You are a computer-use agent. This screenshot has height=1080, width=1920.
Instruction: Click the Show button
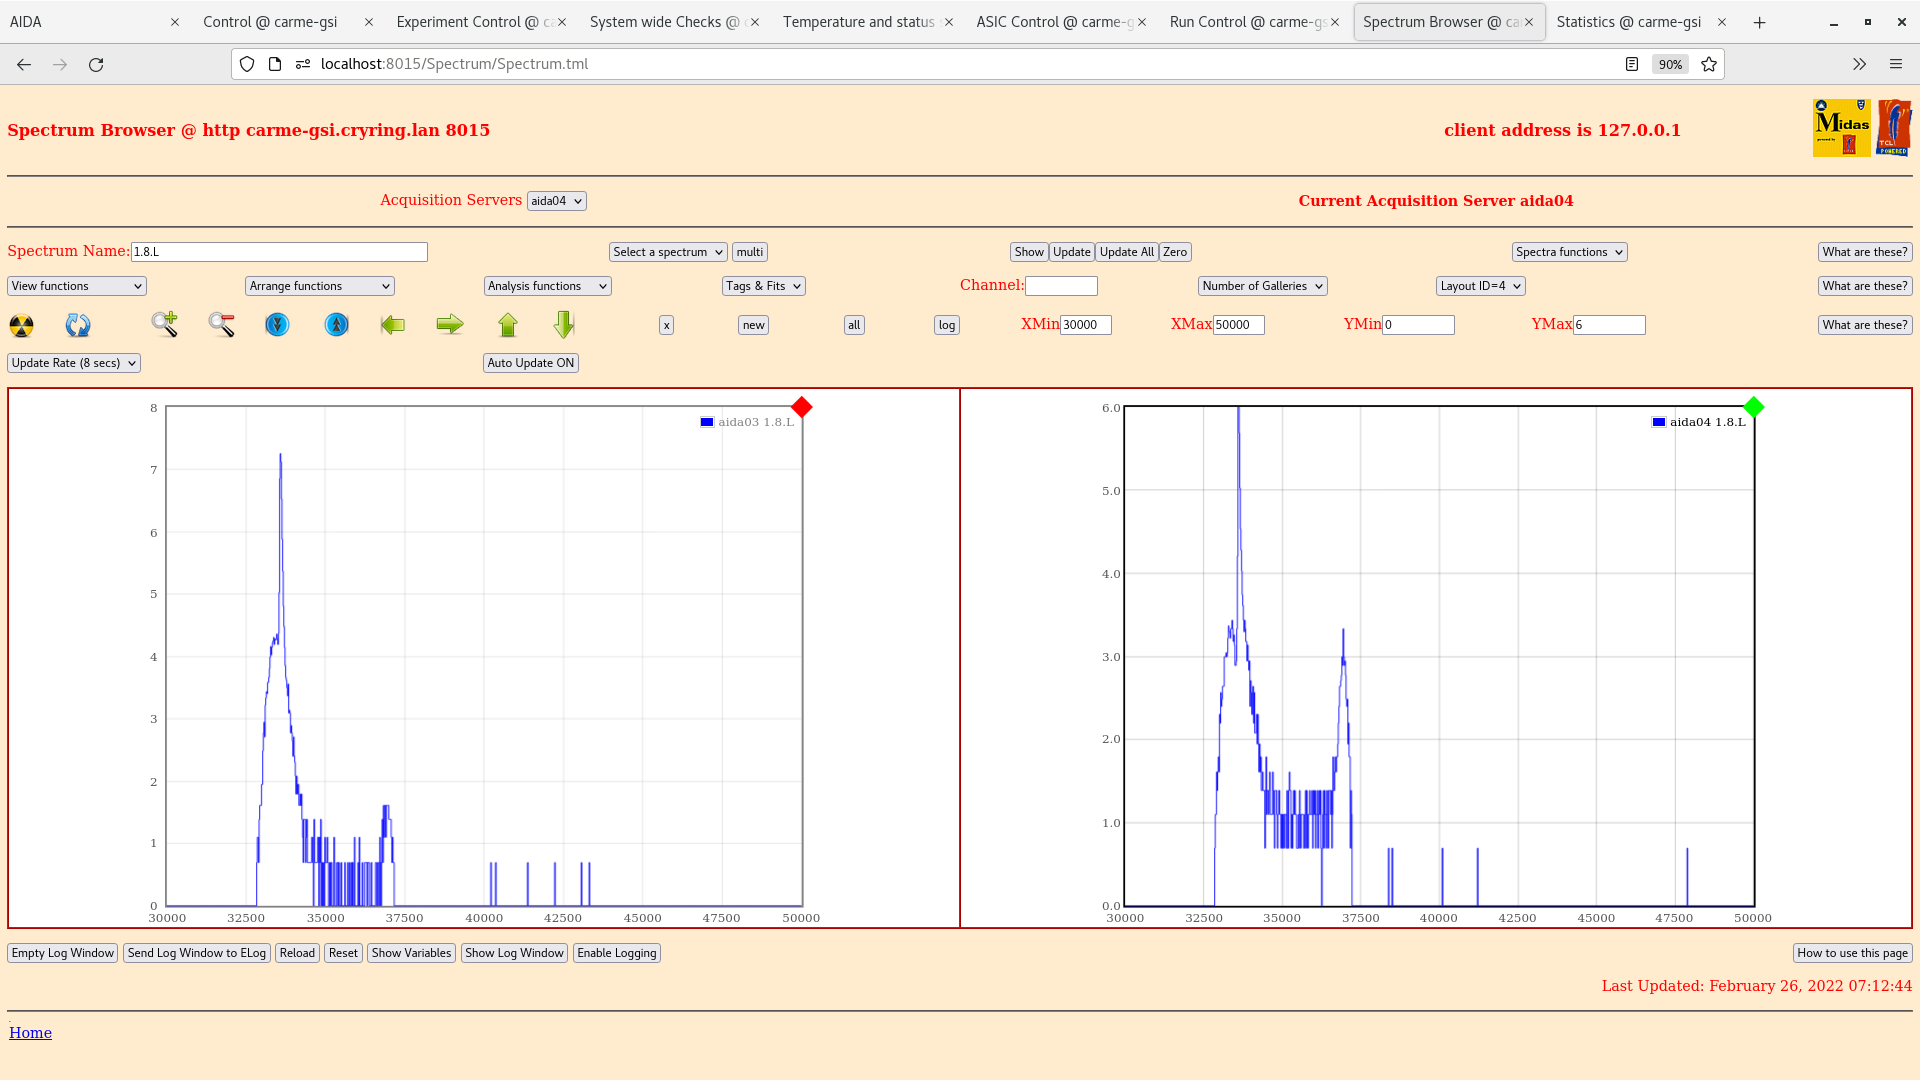(x=1029, y=252)
